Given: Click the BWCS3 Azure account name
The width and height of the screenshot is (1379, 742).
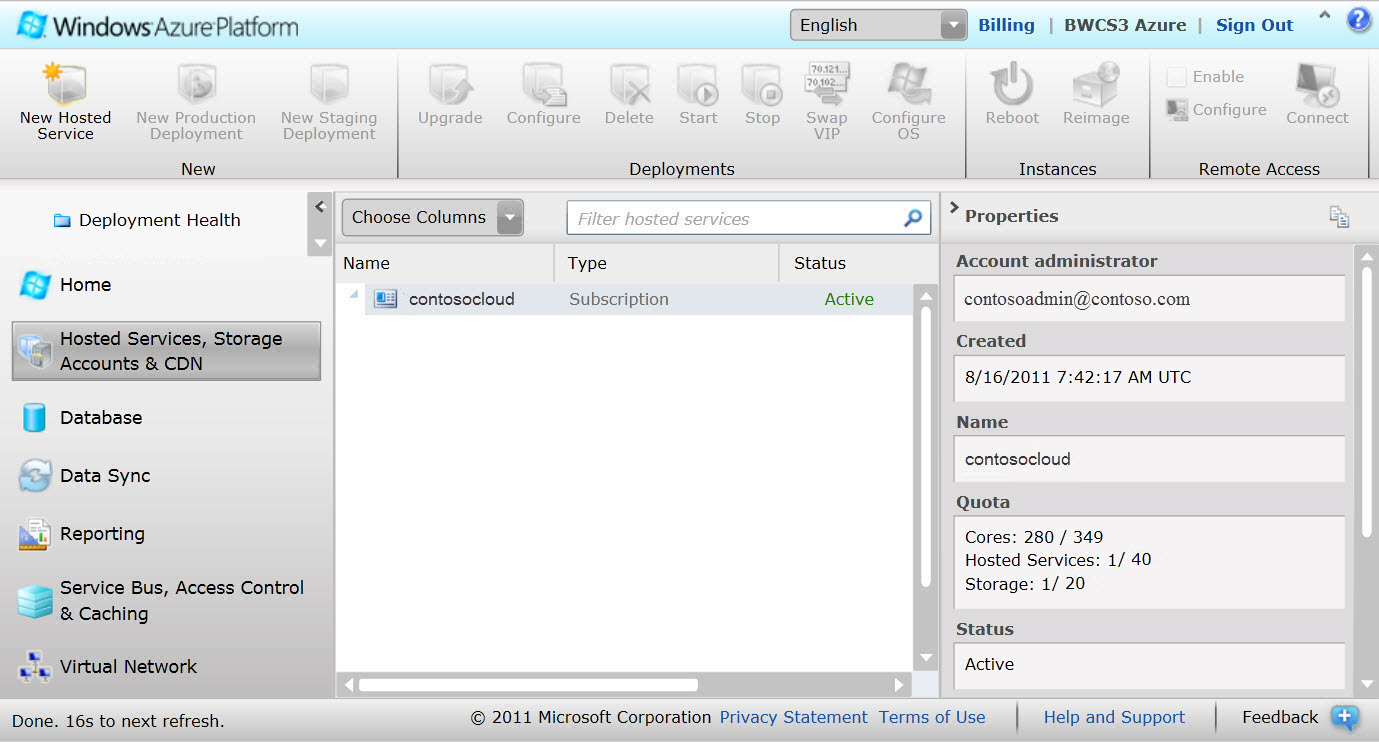Looking at the screenshot, I should [1125, 25].
